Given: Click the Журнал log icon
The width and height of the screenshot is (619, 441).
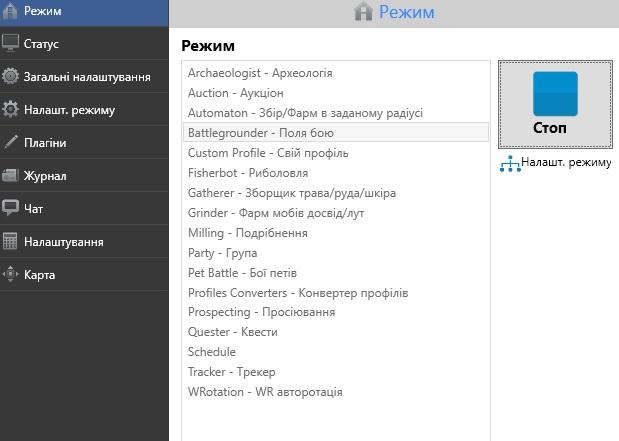Looking at the screenshot, I should click(11, 176).
